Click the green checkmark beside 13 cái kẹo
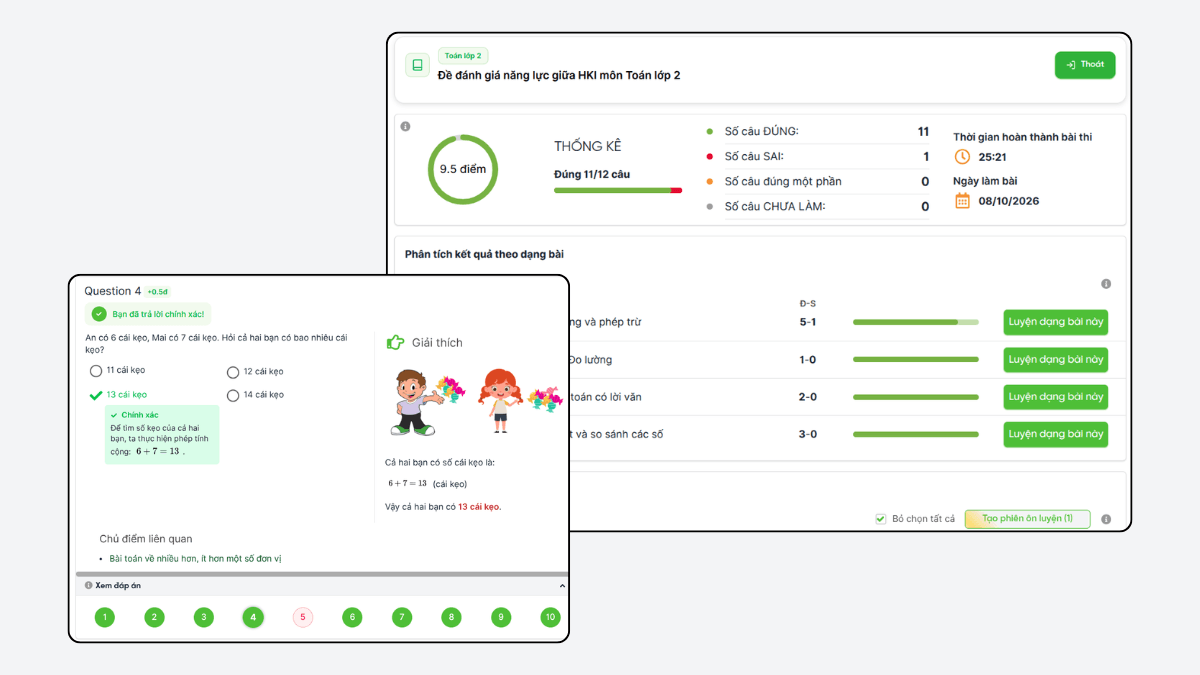1200x675 pixels. (96, 395)
